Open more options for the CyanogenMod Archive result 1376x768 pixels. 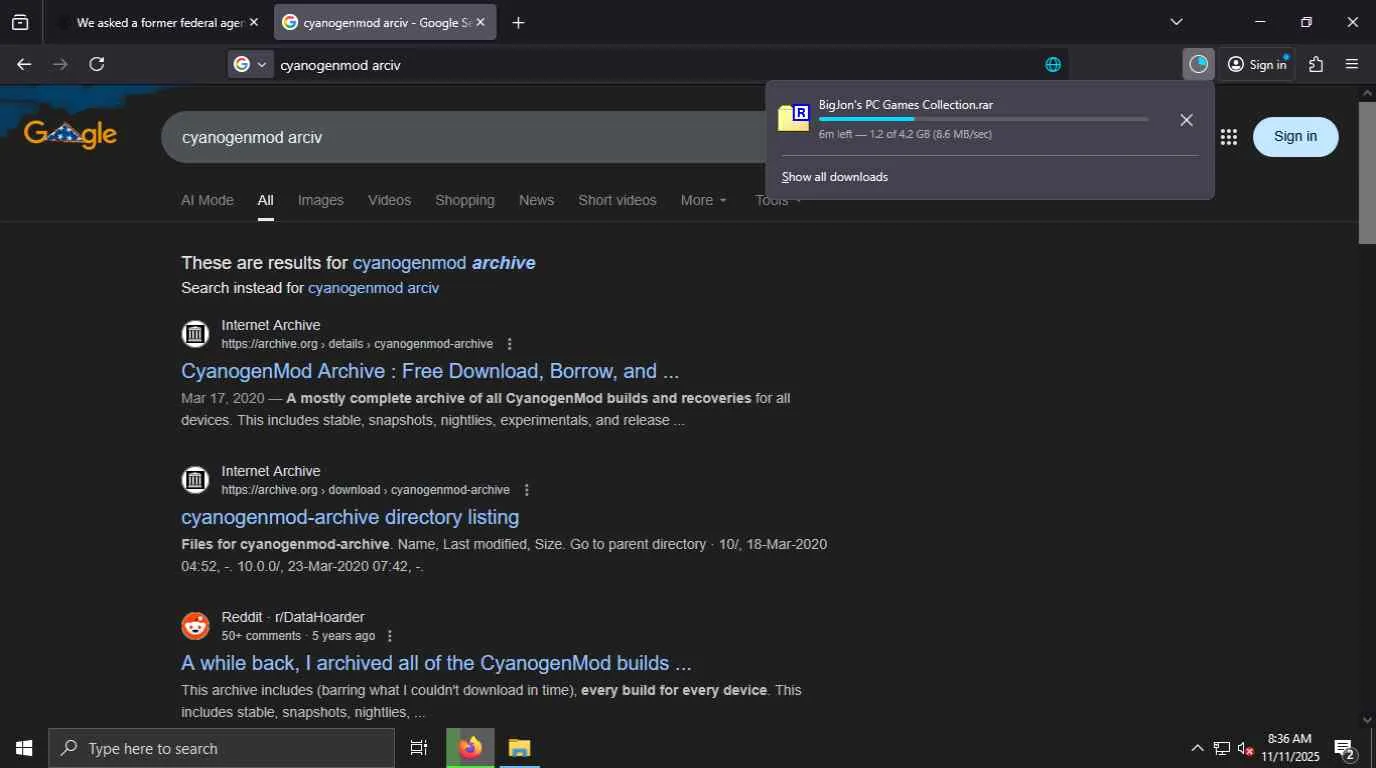509,344
